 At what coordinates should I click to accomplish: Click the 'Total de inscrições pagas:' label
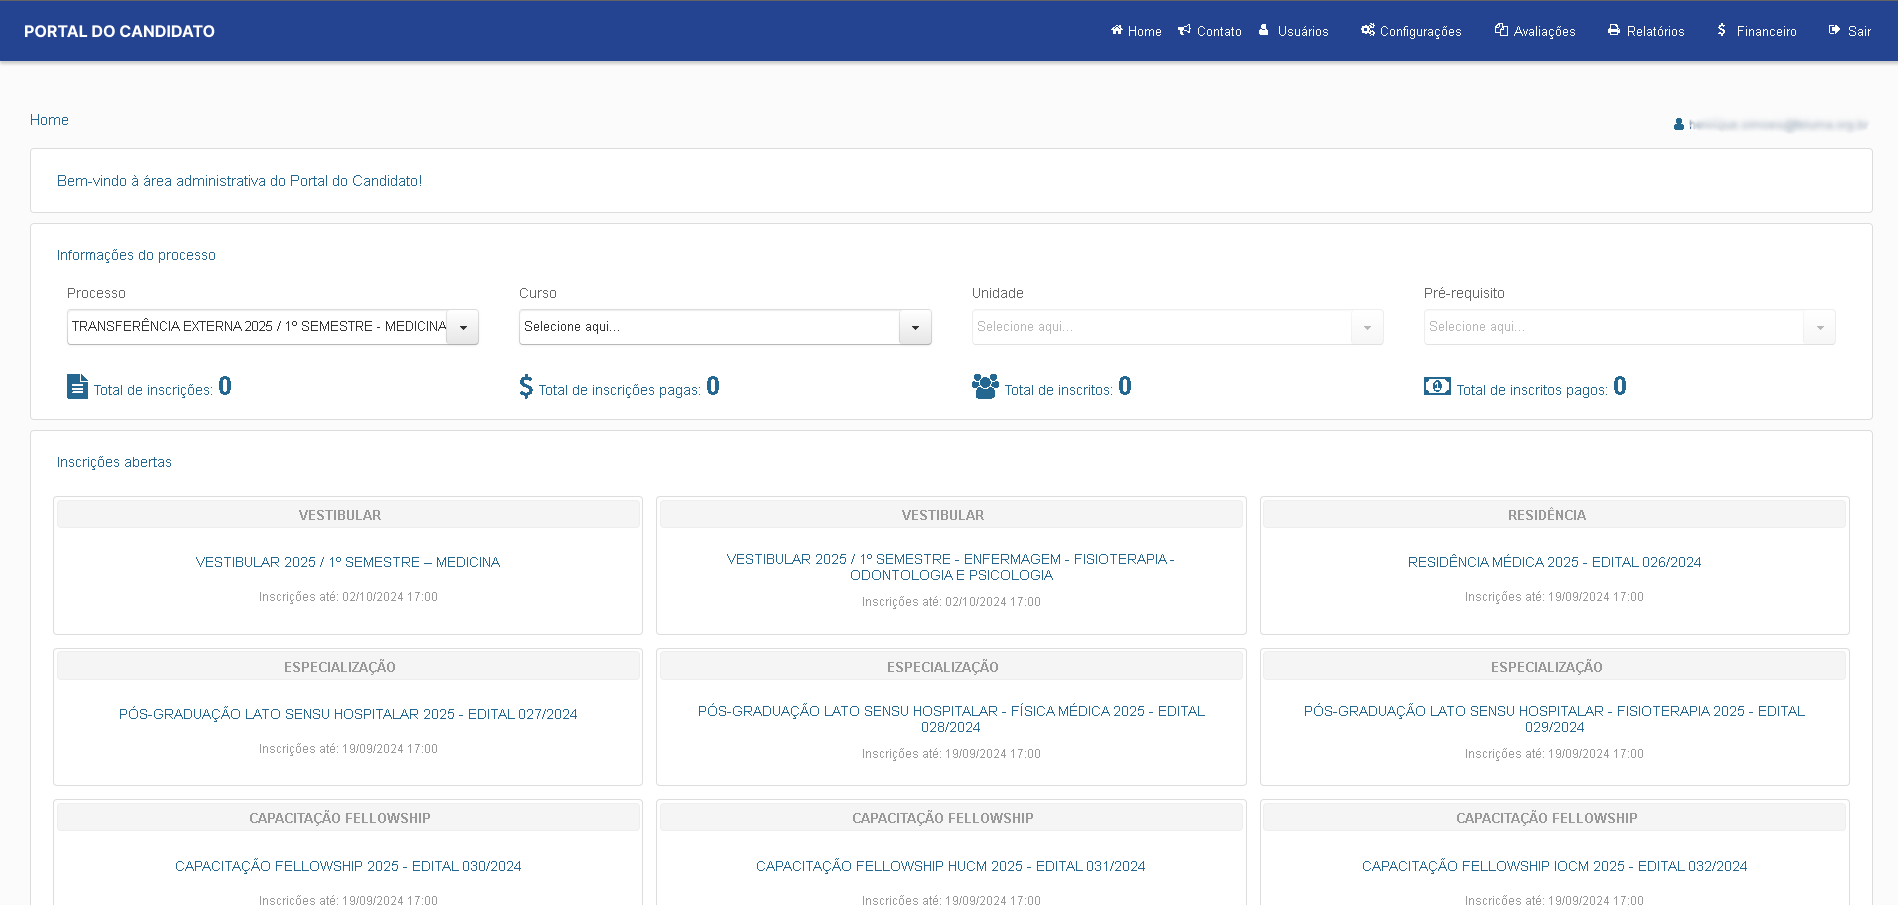click(620, 390)
